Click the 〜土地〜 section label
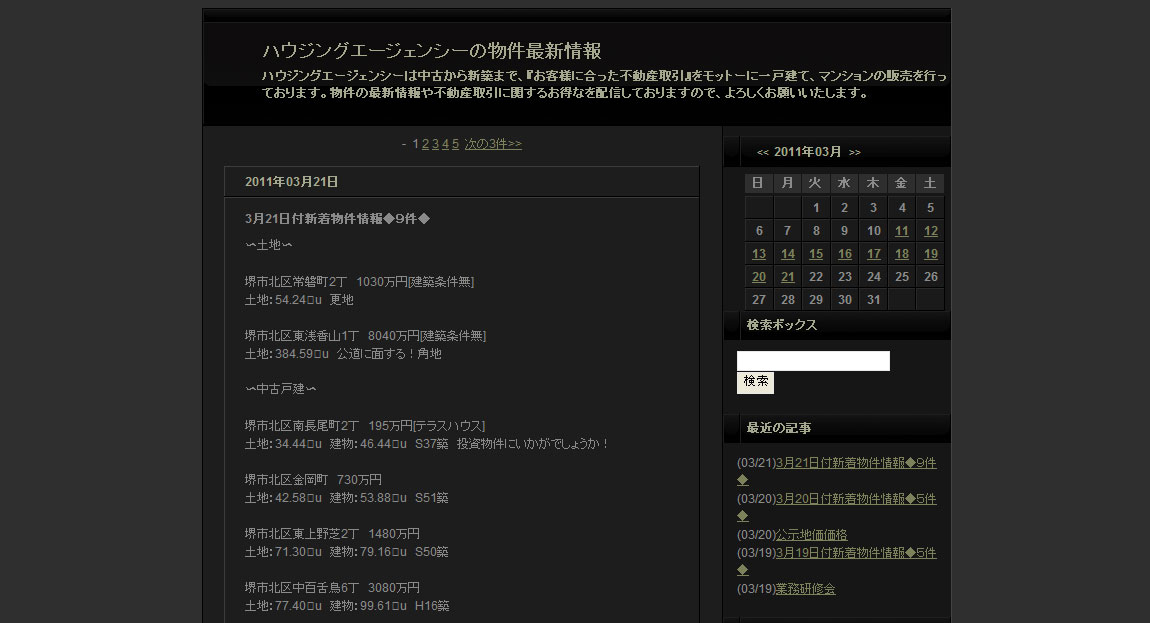The width and height of the screenshot is (1150, 623). [x=268, y=245]
